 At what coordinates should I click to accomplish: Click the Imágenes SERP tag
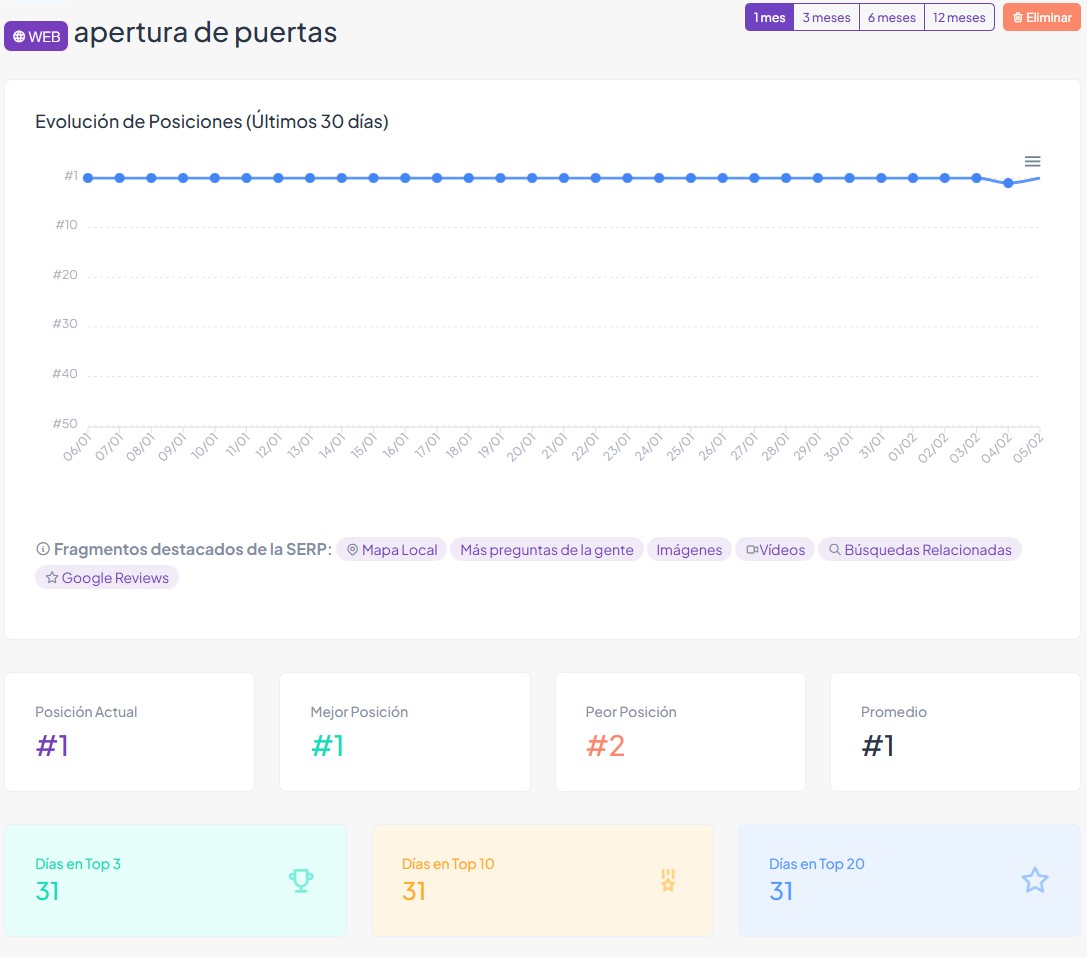pos(689,550)
